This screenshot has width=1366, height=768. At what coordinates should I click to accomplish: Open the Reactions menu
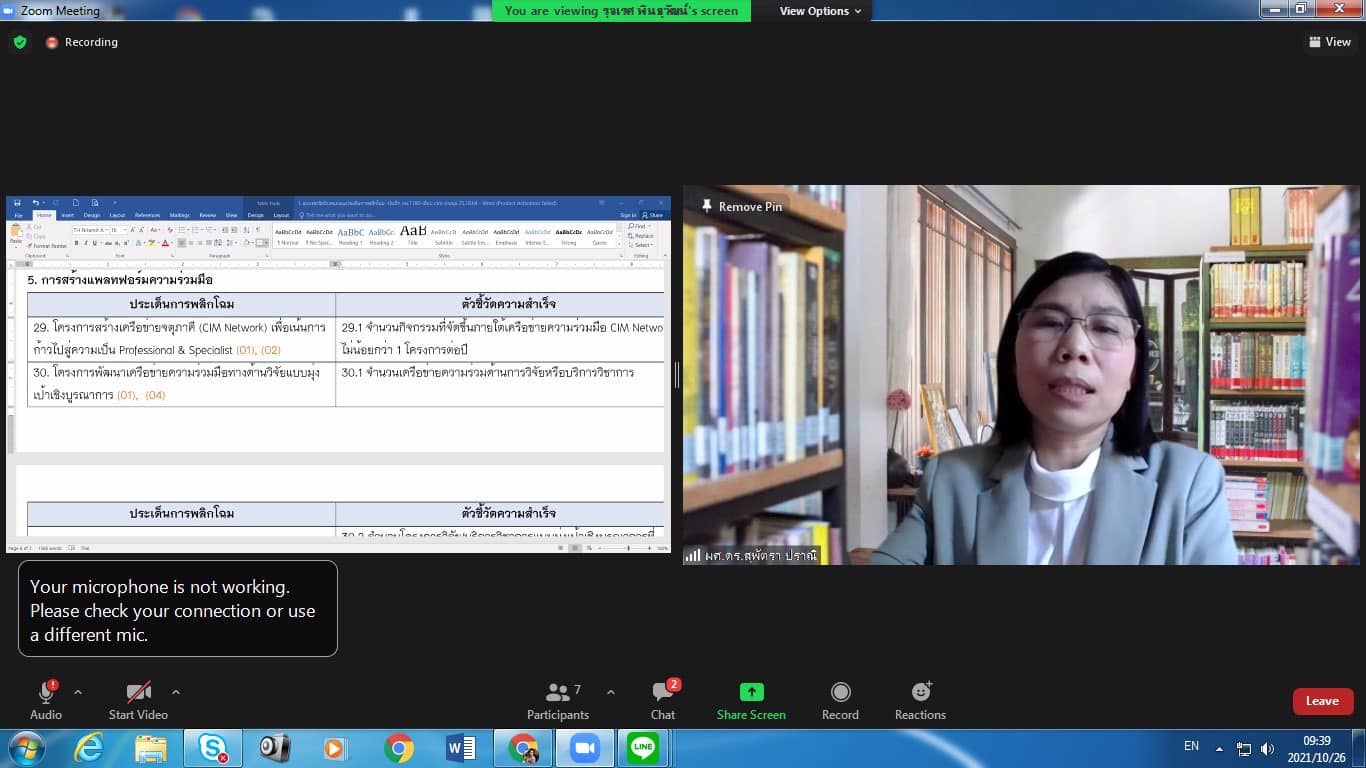point(920,693)
